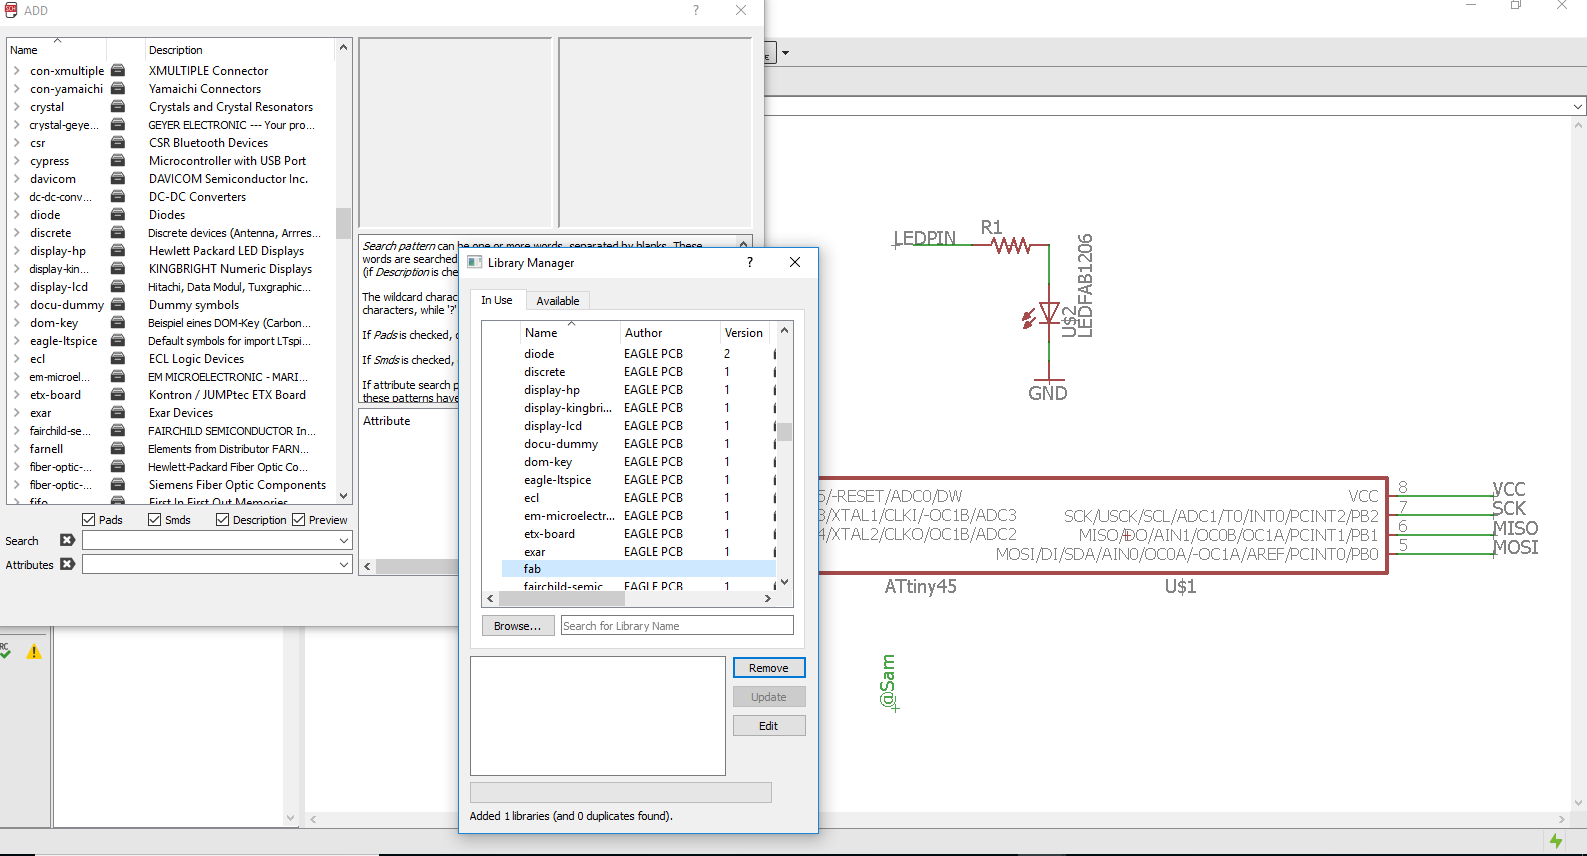Viewport: 1587px width, 856px height.
Task: Select the eagle-ltspice row in Library Manager
Action: tap(639, 480)
